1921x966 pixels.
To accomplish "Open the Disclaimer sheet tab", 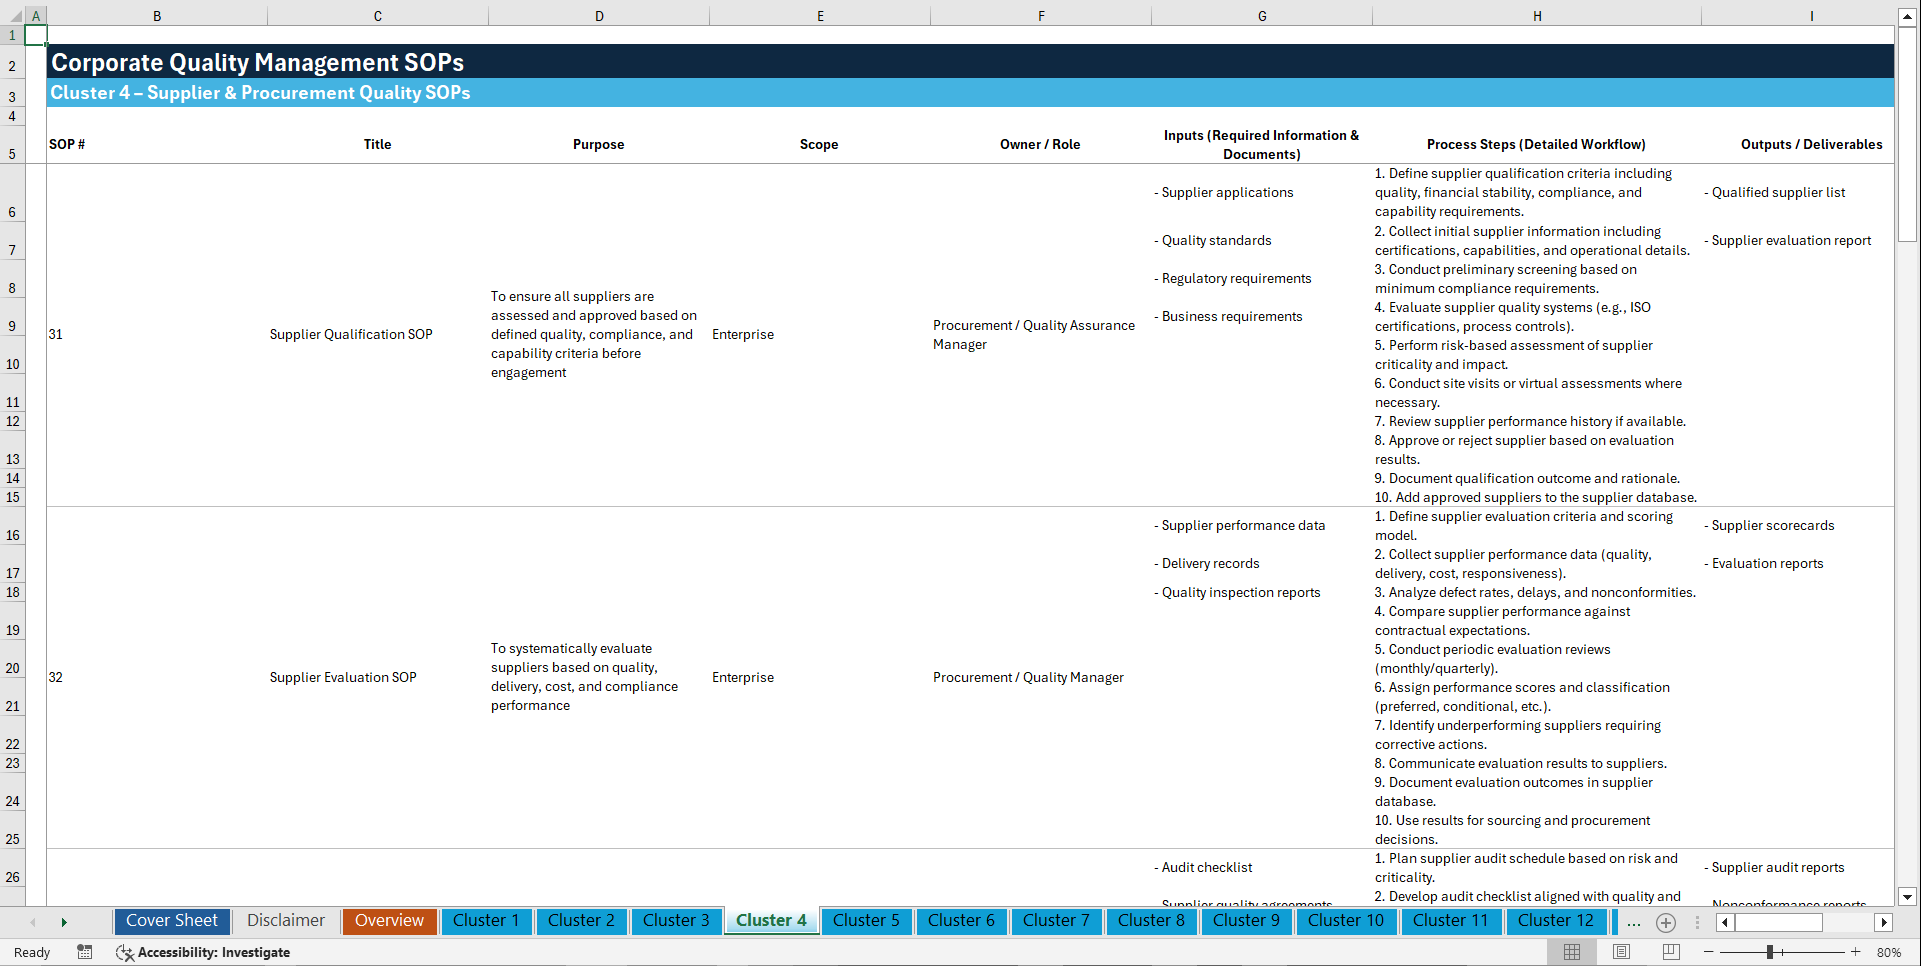I will click(x=286, y=921).
